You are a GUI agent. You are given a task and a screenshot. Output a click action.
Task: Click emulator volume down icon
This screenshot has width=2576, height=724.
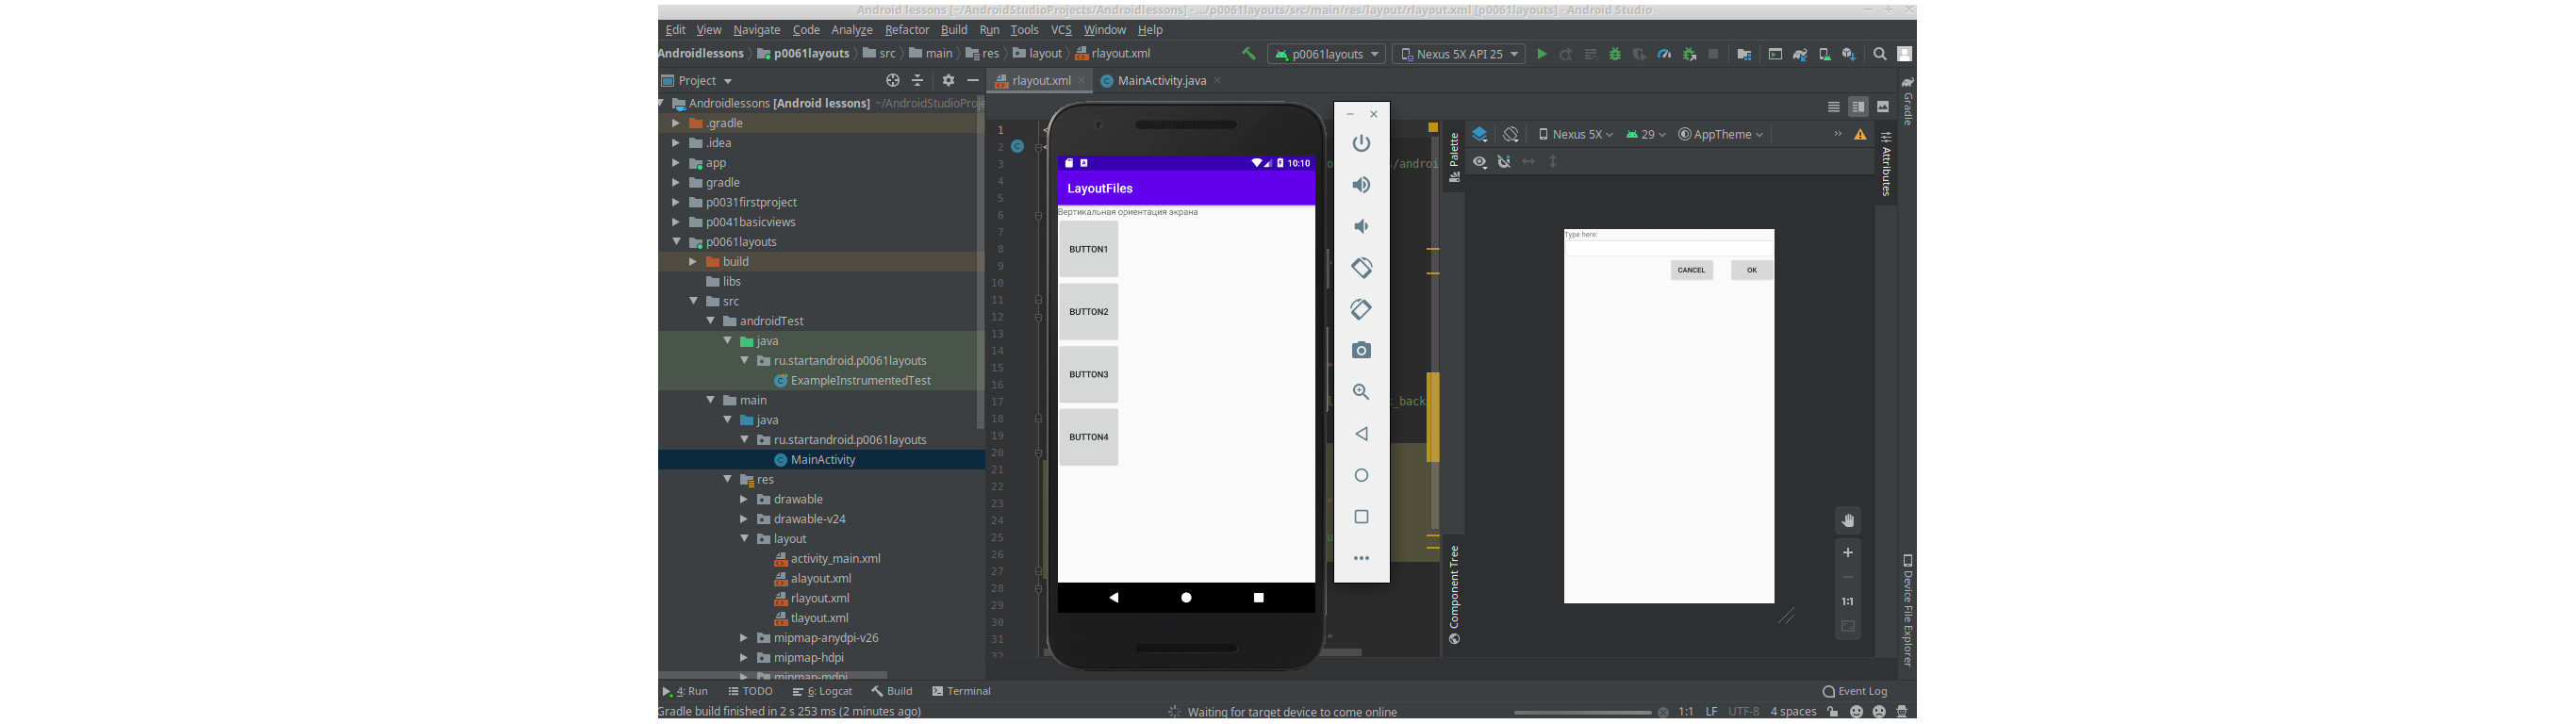tap(1361, 227)
